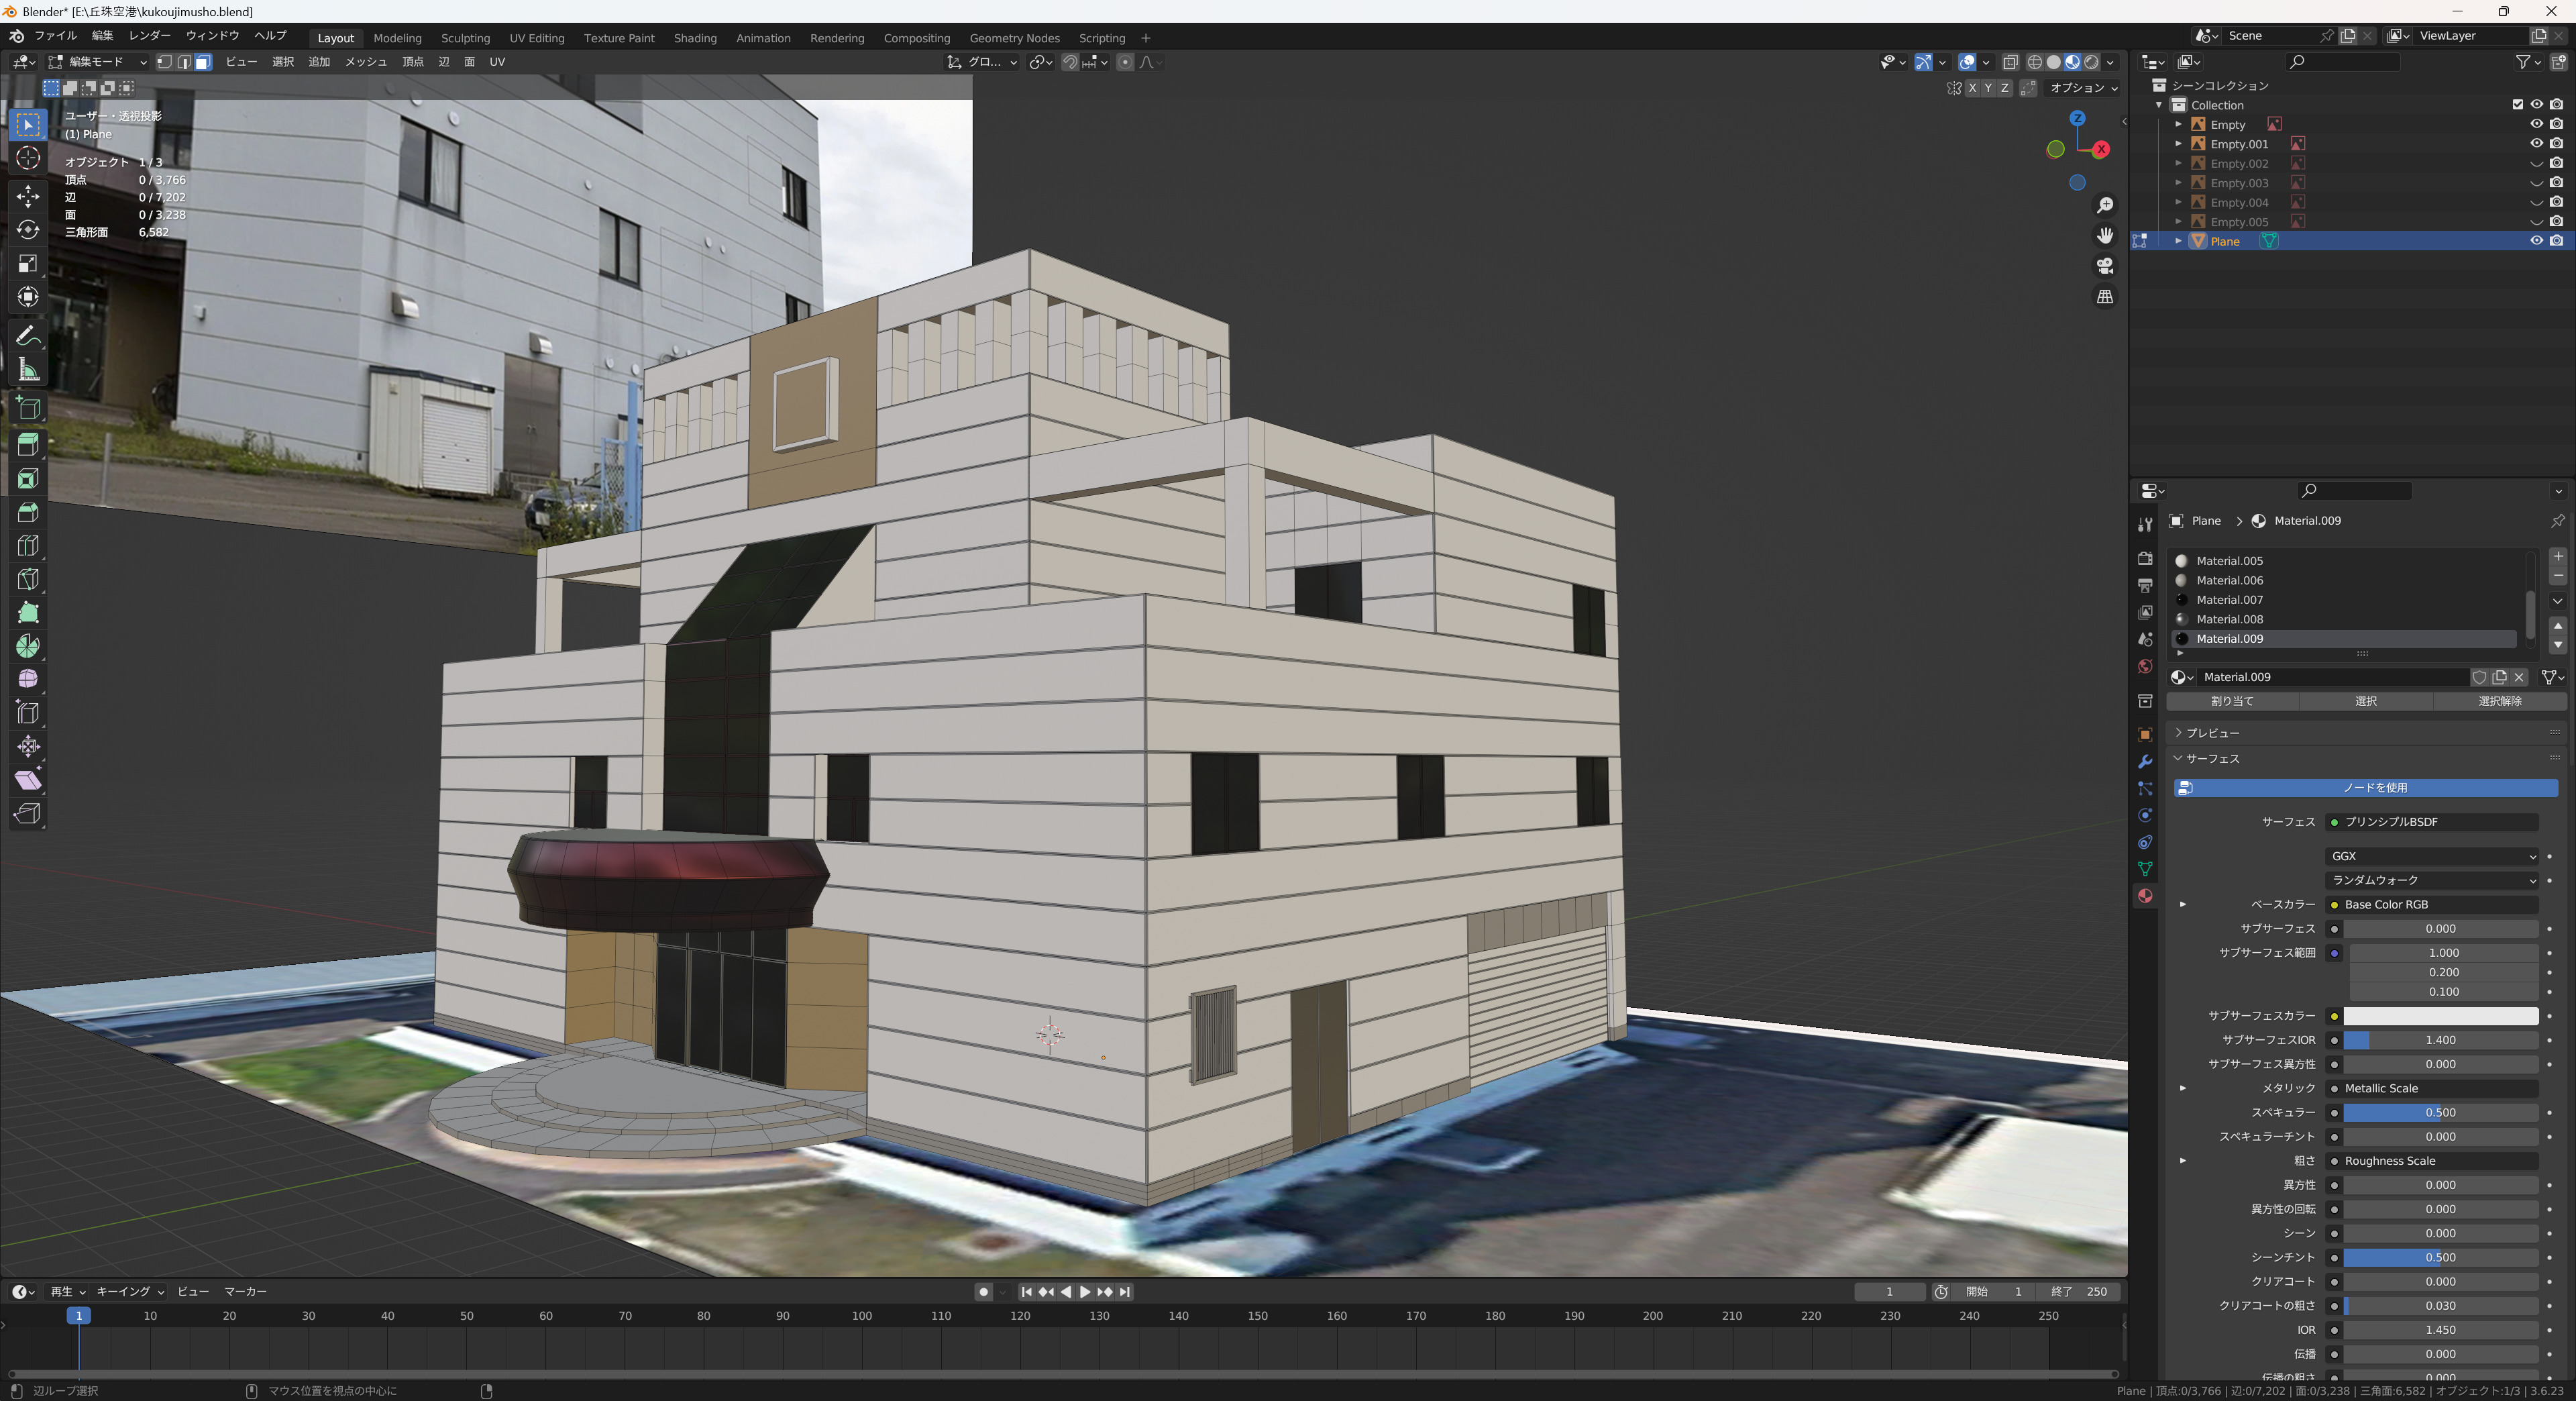2576x1401 pixels.
Task: Open the サブサーフェスカラー color swatch
Action: click(x=2440, y=1016)
